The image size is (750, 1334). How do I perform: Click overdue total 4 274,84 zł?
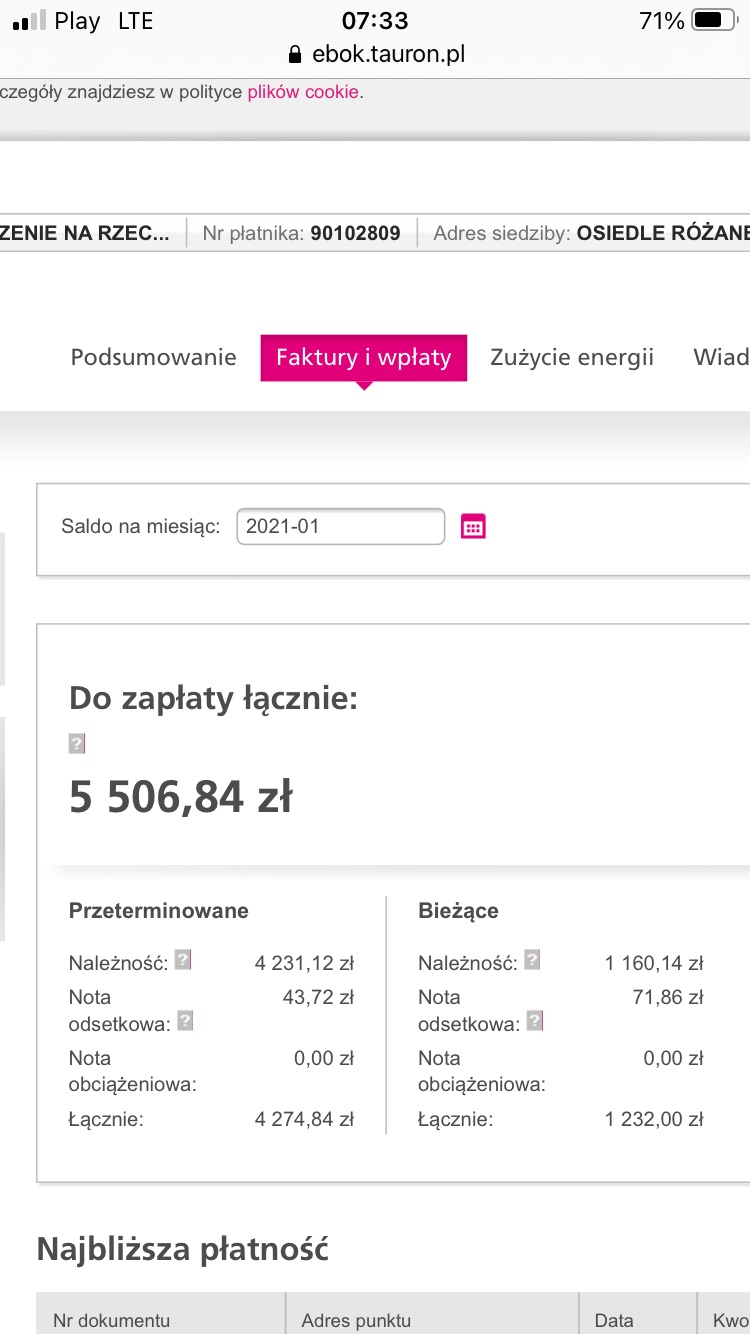(x=304, y=1119)
